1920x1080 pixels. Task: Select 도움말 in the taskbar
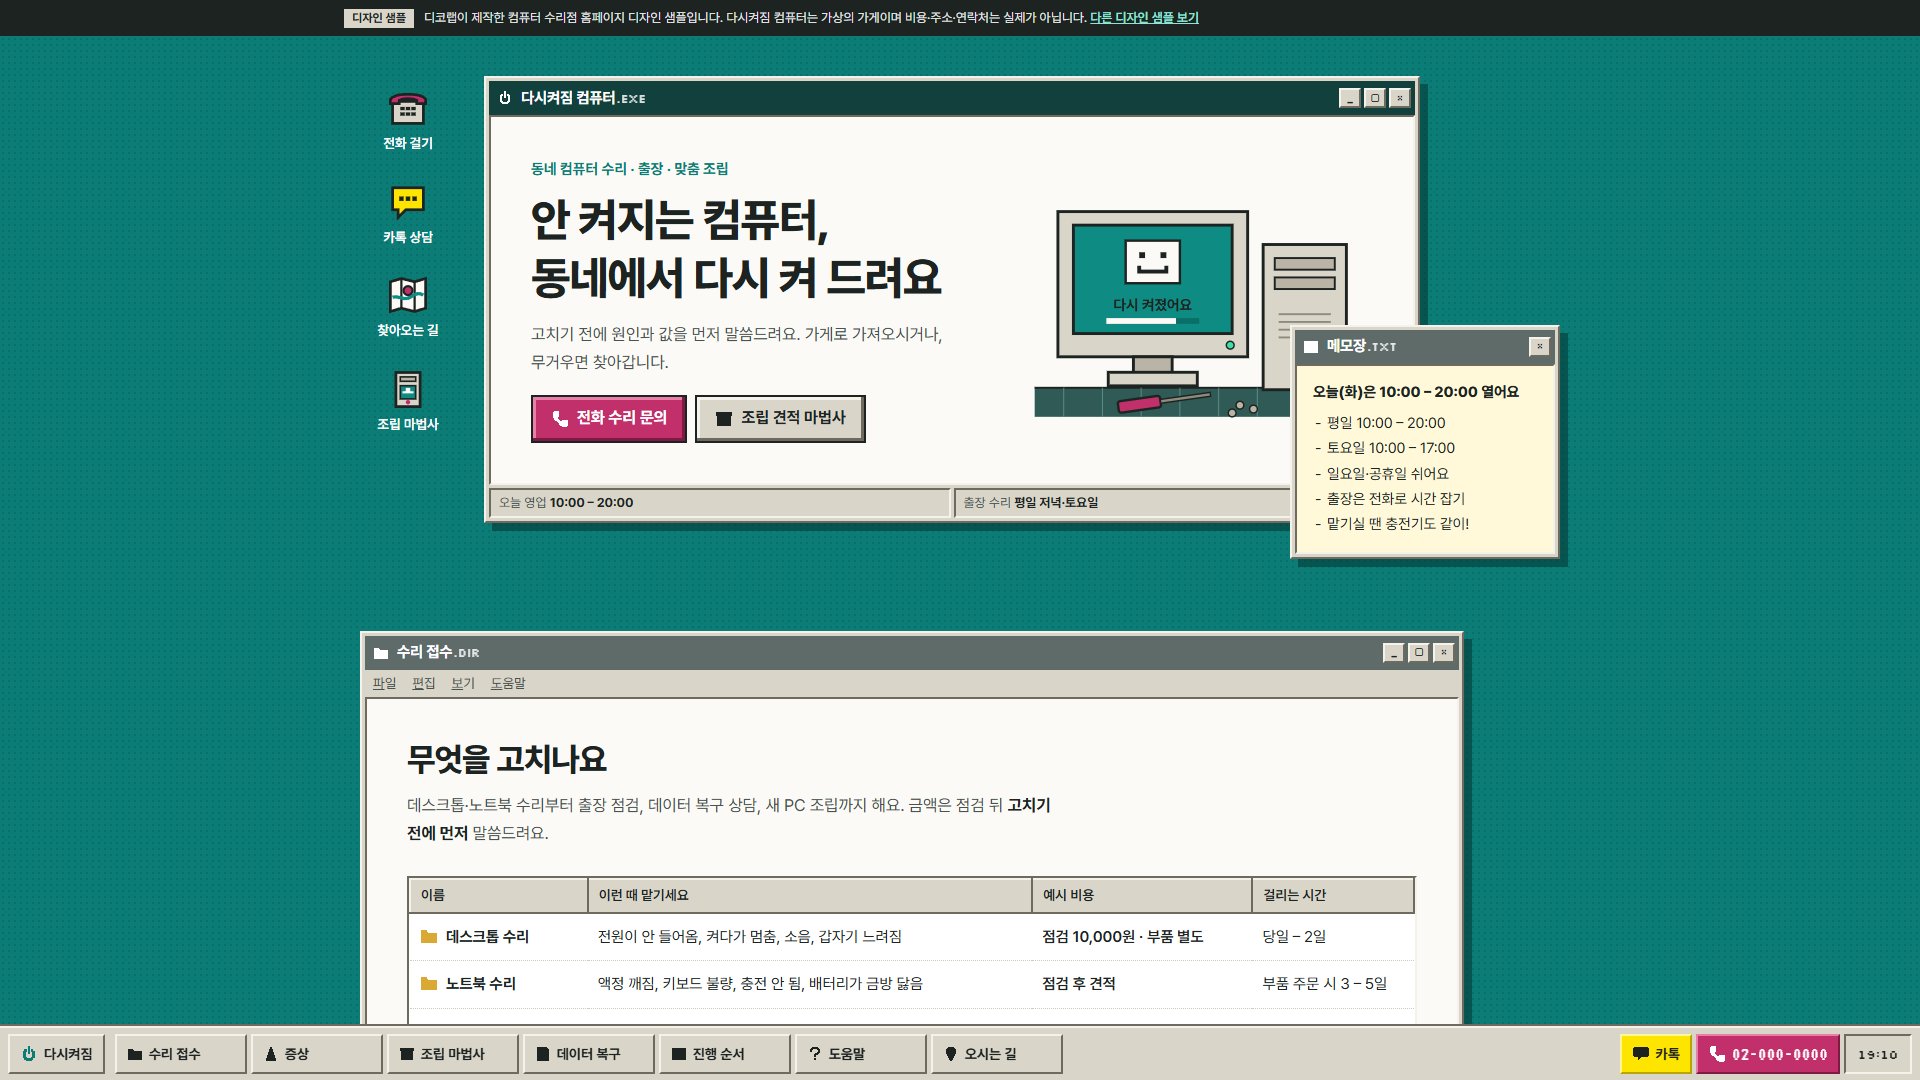coord(860,1054)
